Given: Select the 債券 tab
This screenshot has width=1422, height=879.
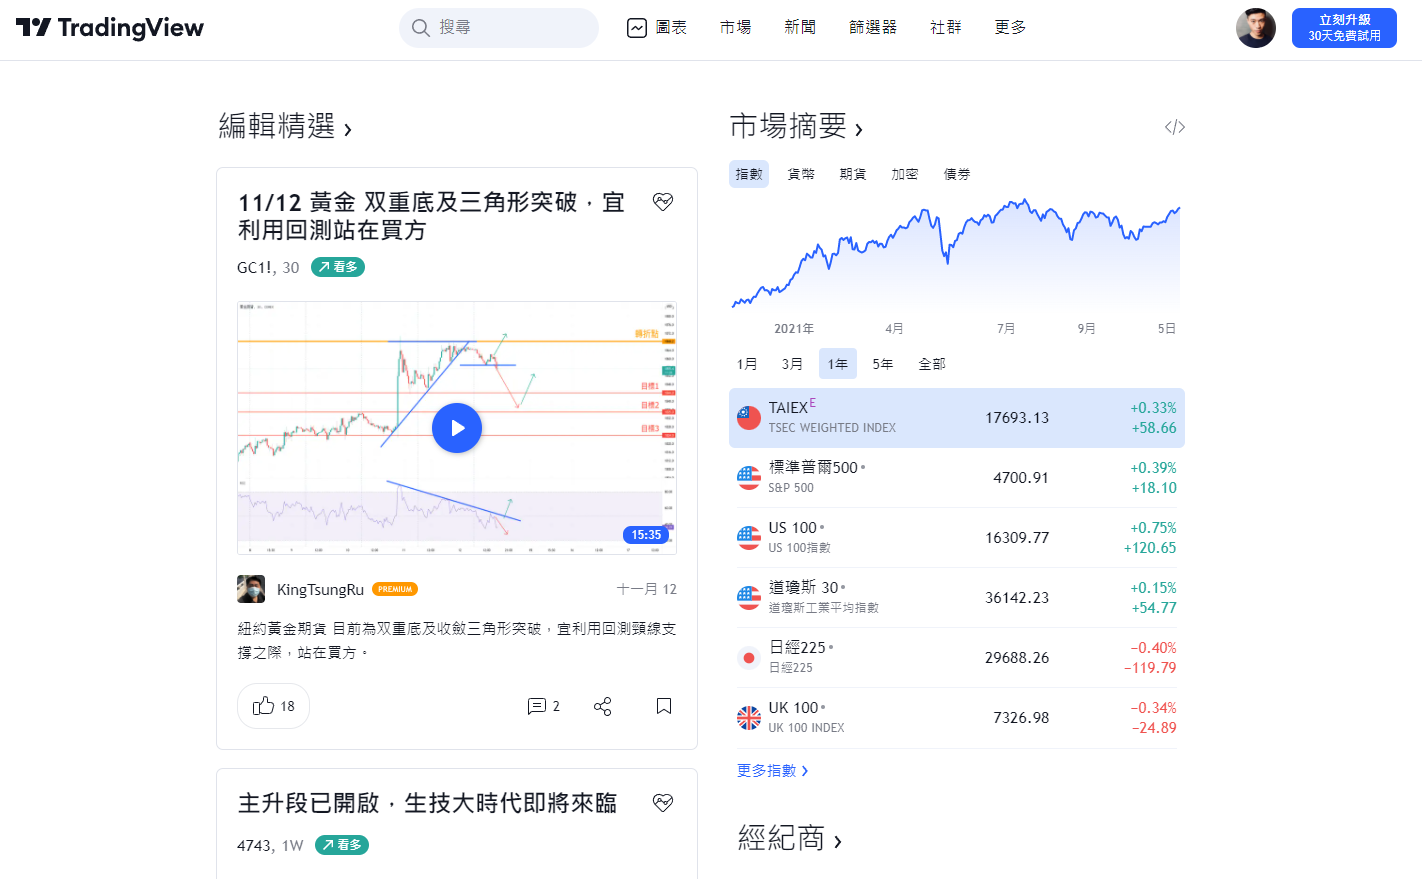Looking at the screenshot, I should click(957, 174).
